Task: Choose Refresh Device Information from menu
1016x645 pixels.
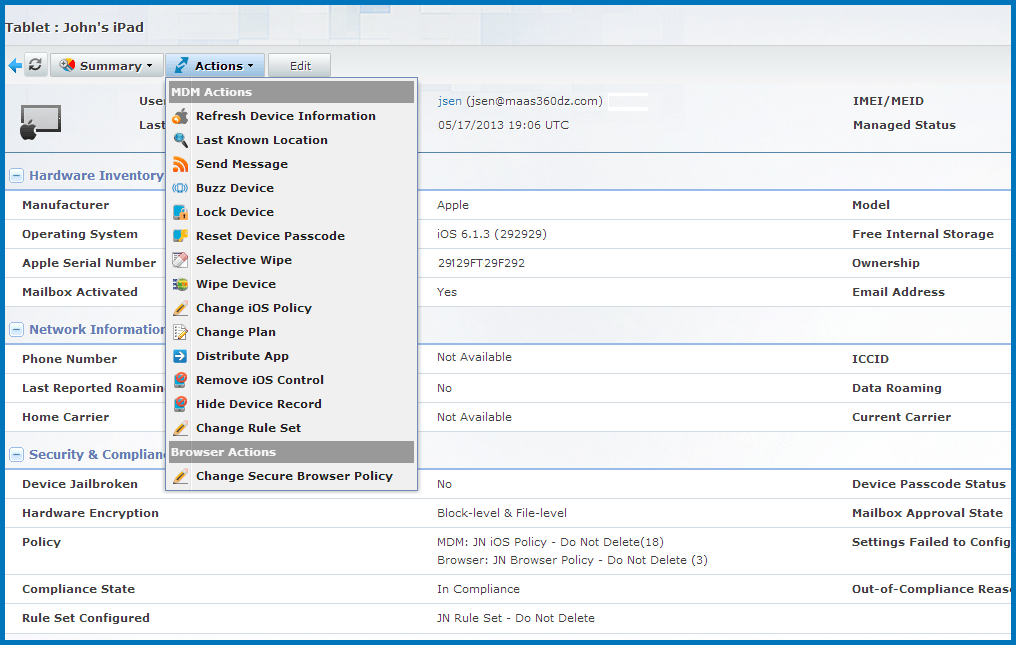Action: (x=292, y=116)
